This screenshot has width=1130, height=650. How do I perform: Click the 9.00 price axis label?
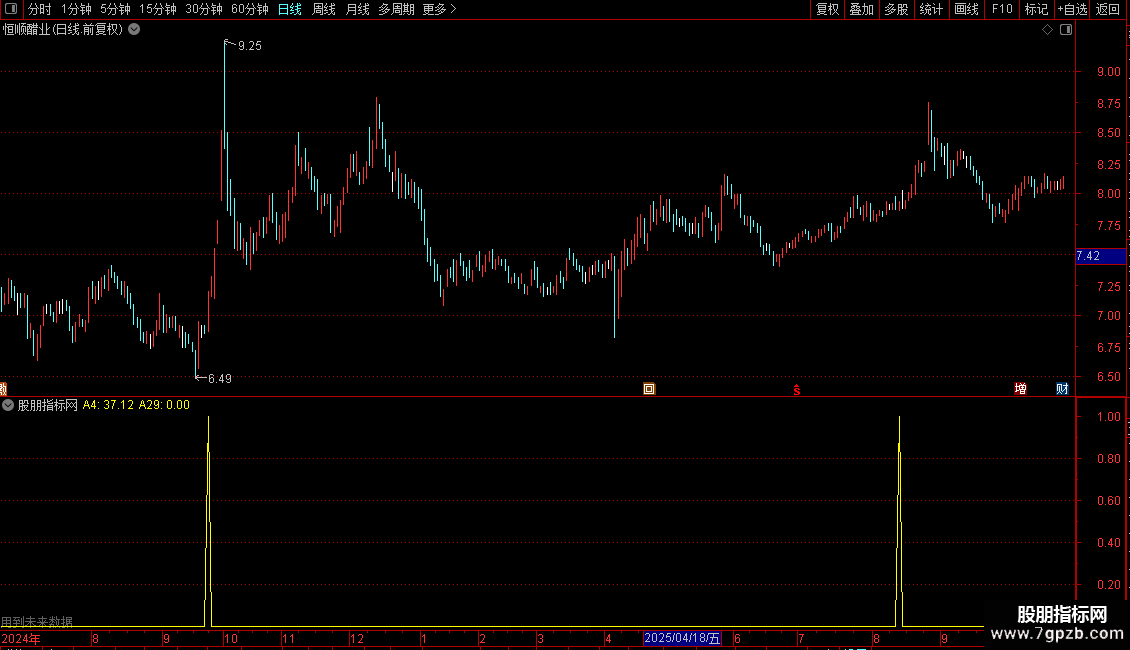[1108, 72]
